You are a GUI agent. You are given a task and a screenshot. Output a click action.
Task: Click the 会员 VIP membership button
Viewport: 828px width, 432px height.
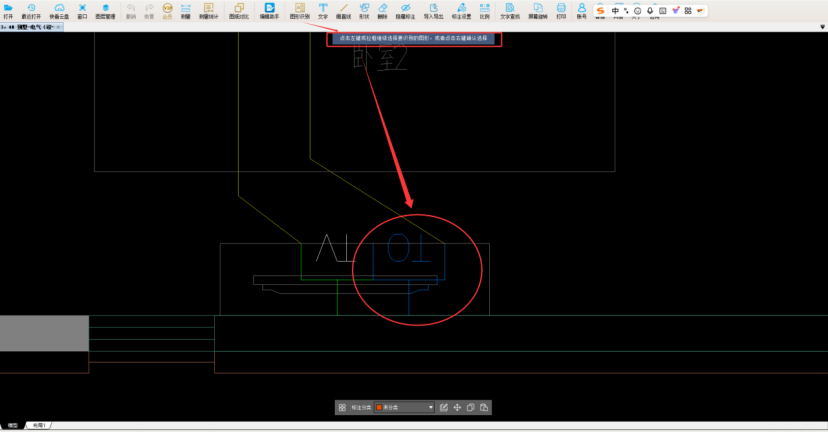pos(167,10)
